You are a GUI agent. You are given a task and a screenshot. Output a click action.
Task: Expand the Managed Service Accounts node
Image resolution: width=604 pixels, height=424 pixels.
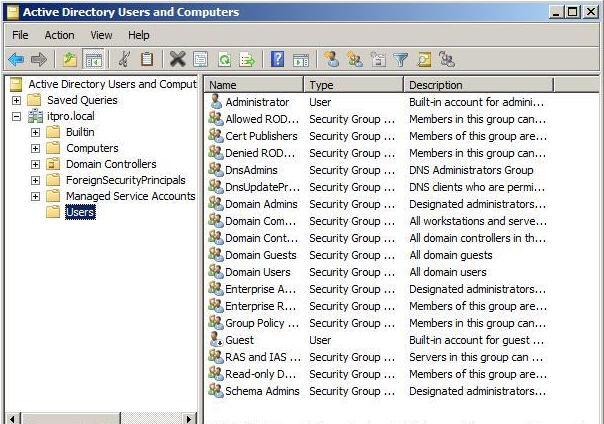click(35, 196)
